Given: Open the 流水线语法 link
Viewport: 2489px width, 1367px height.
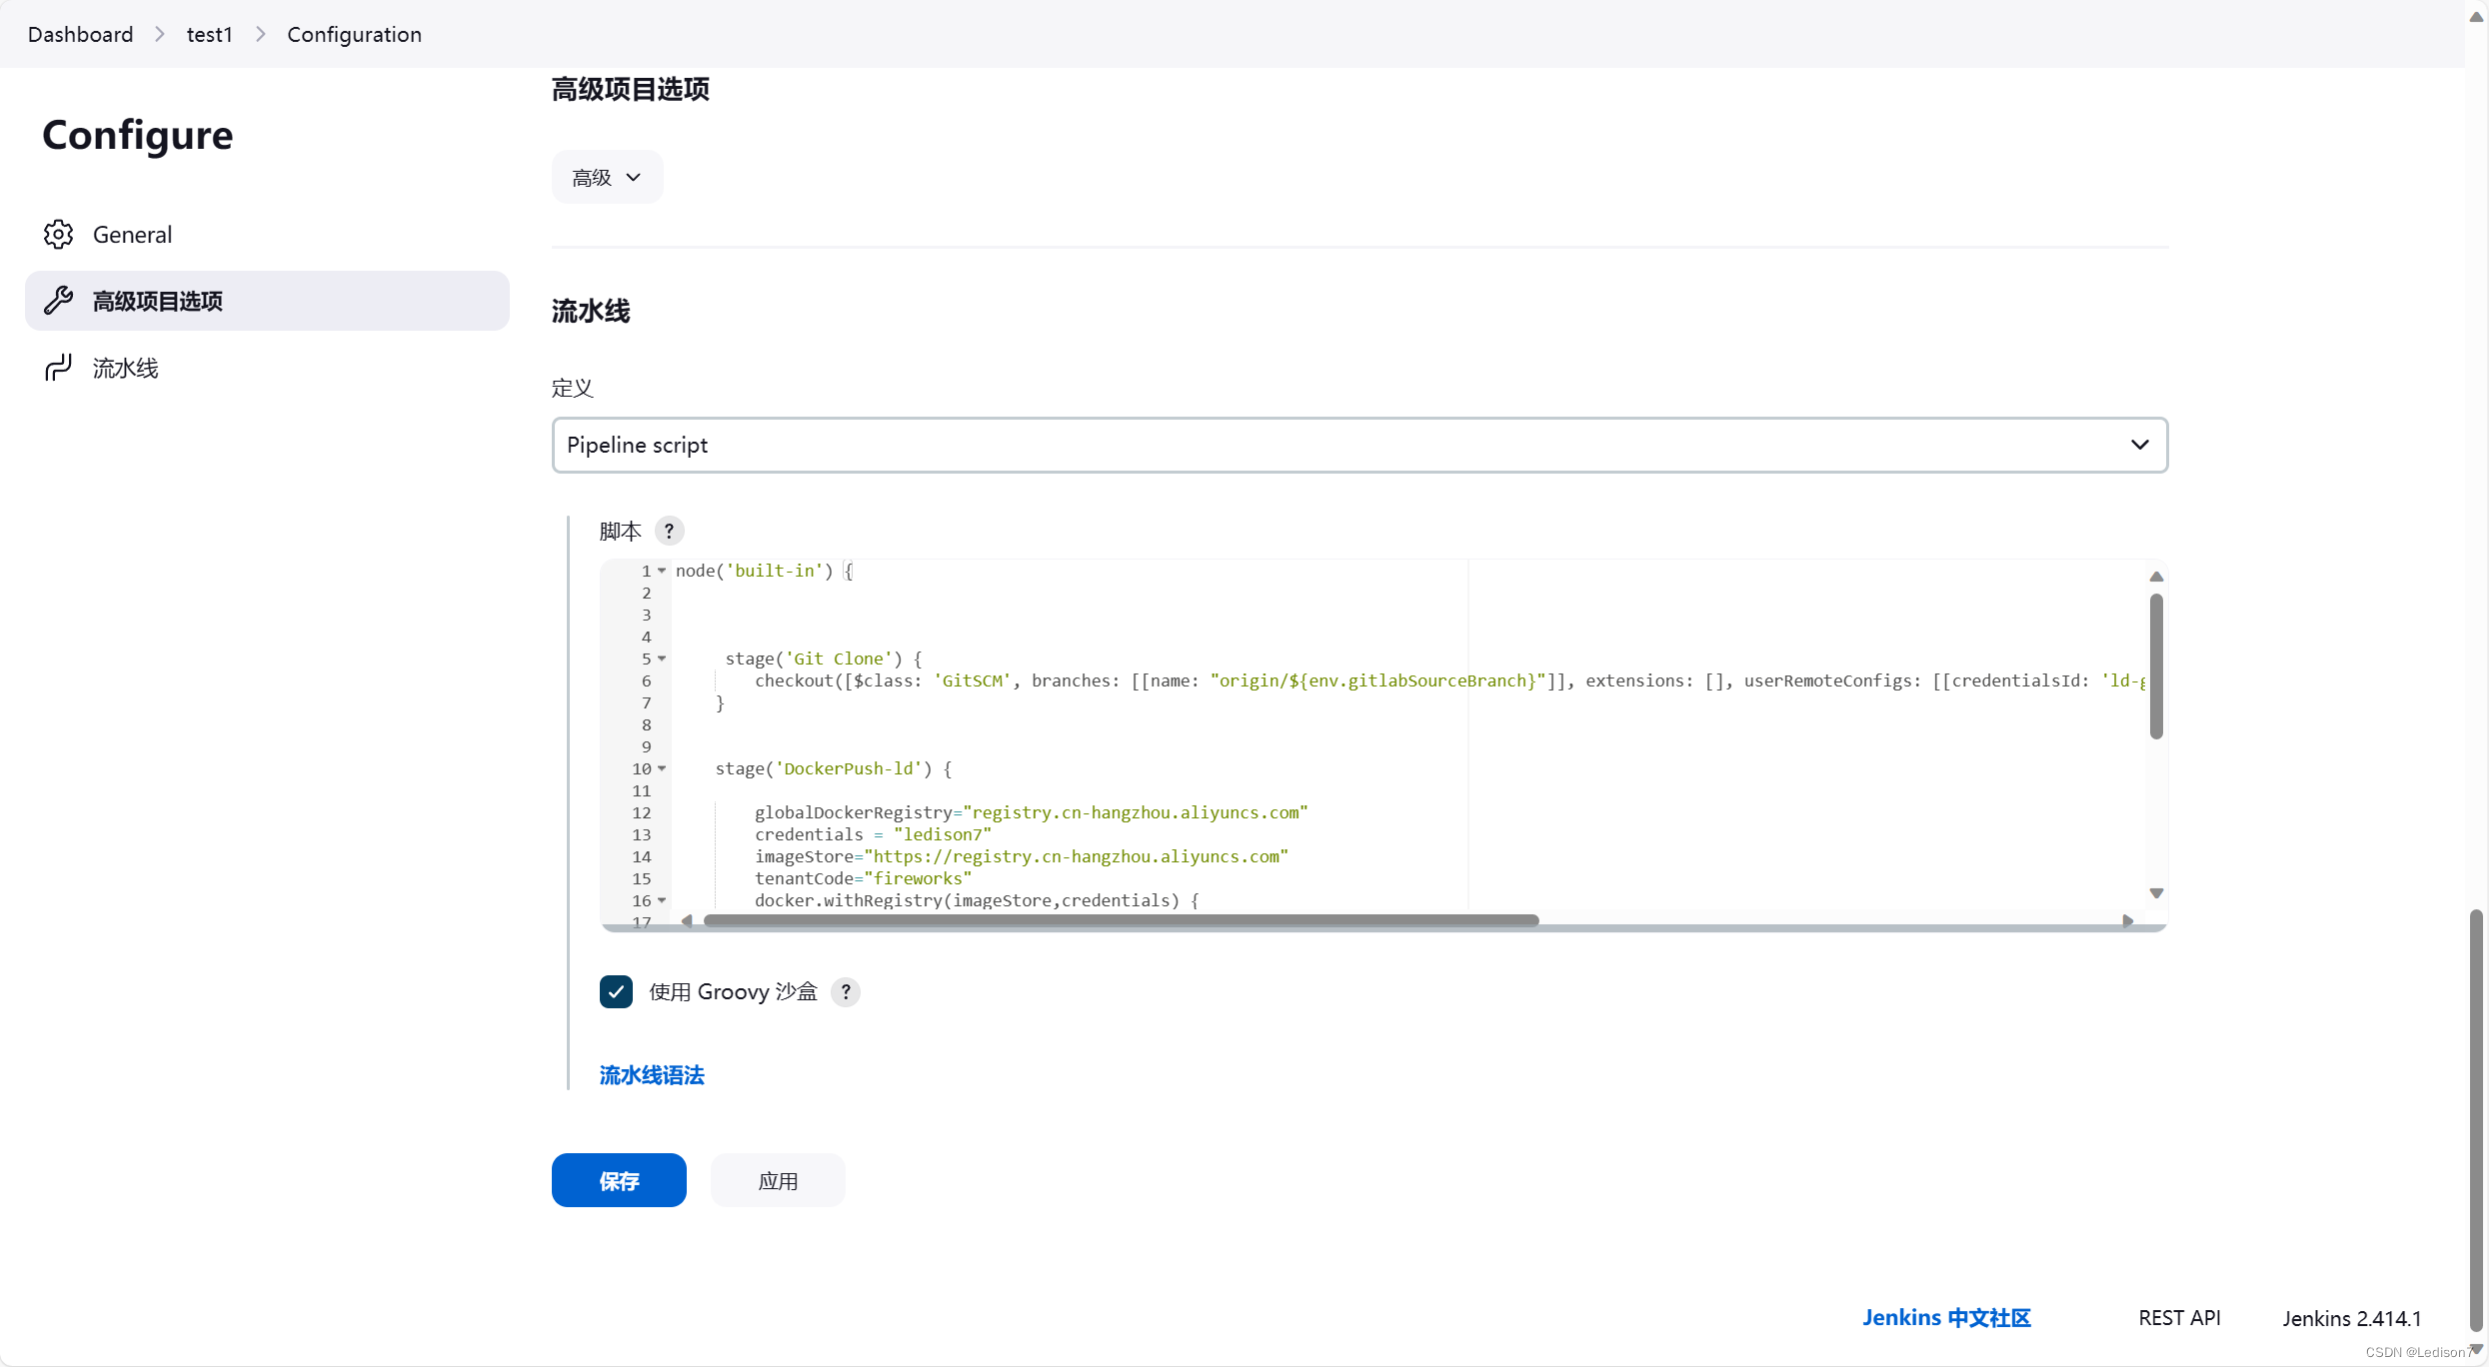Looking at the screenshot, I should pos(651,1075).
